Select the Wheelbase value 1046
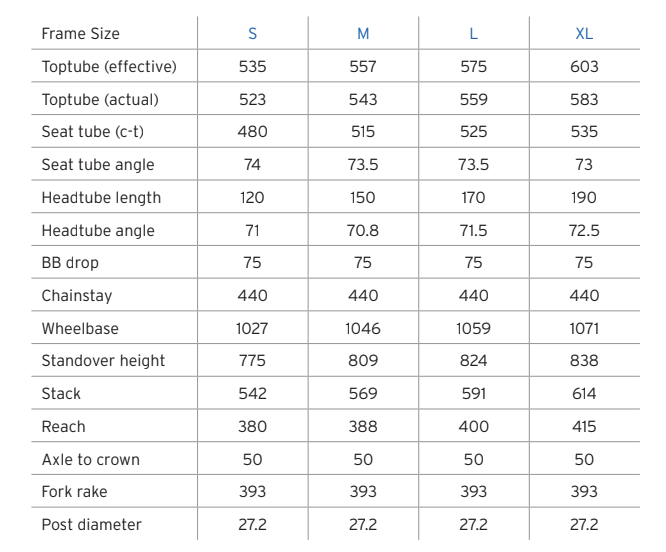 coord(363,328)
